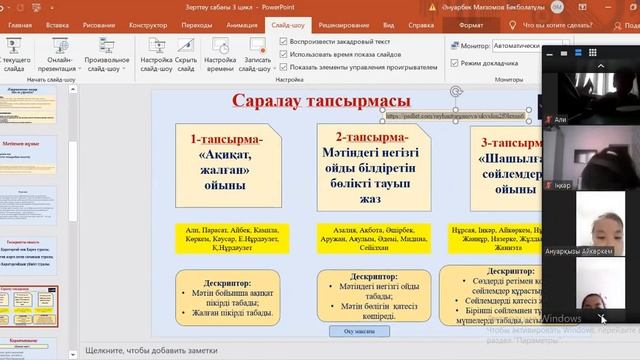Click the padlet hyperlink text box
640x360 pixels.
click(455, 116)
